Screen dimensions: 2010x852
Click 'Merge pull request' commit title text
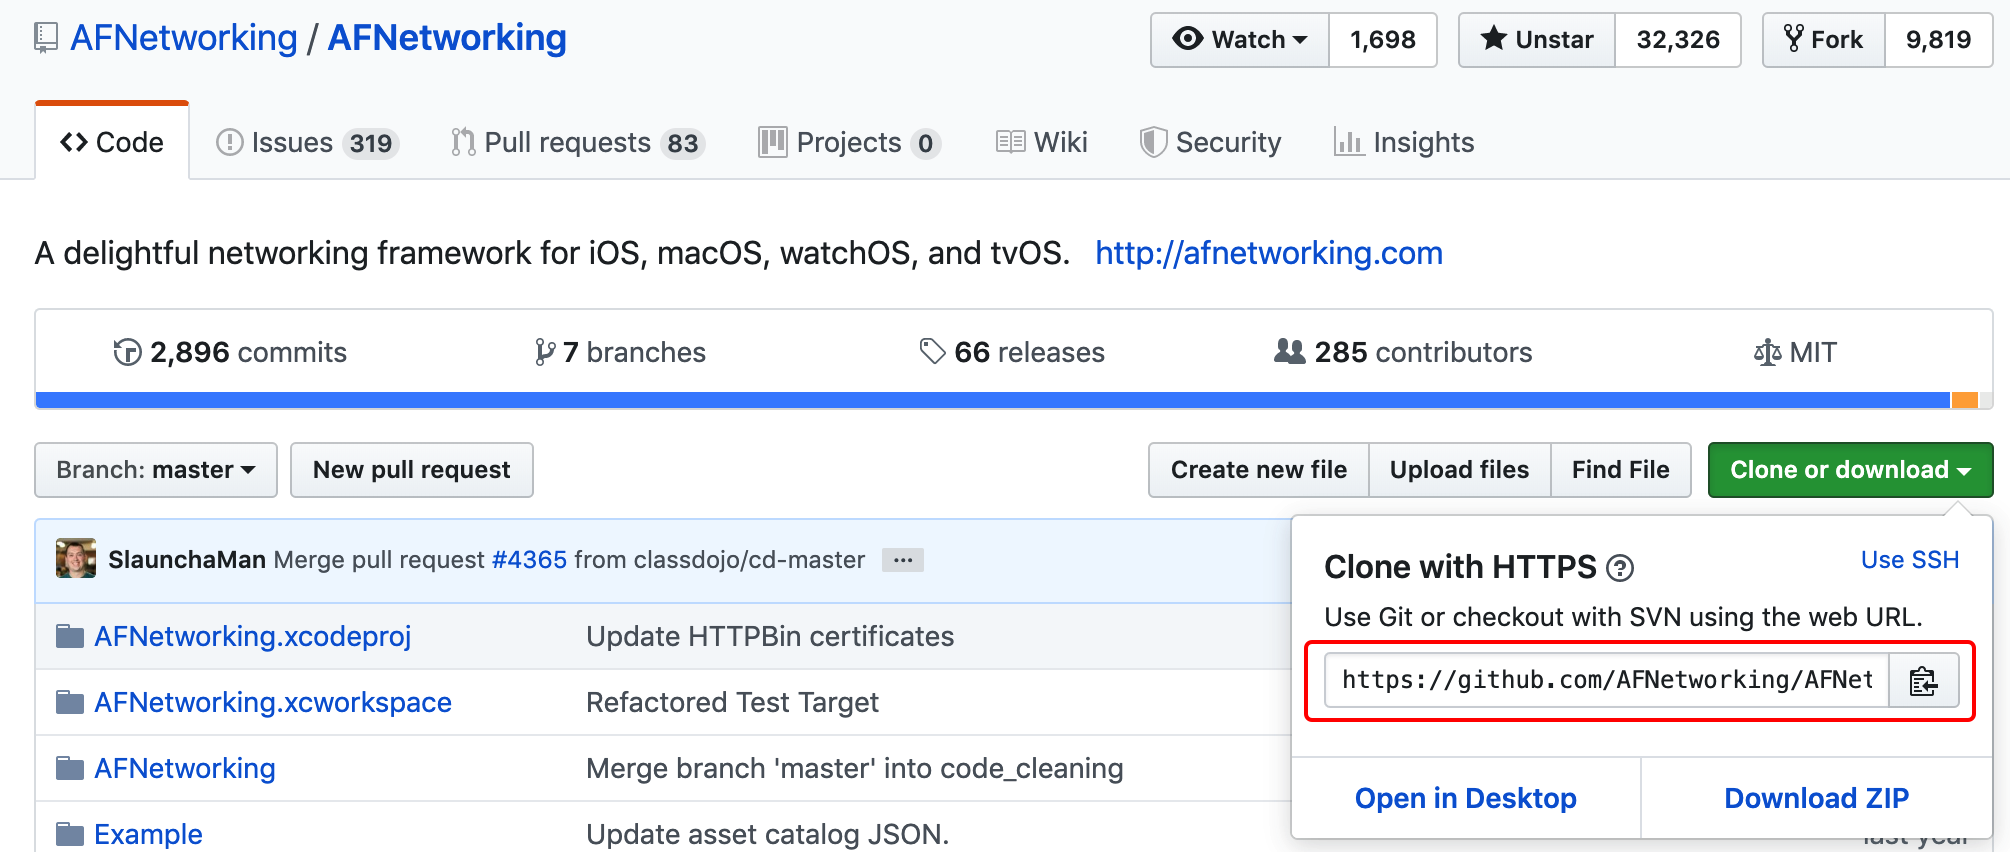click(379, 560)
